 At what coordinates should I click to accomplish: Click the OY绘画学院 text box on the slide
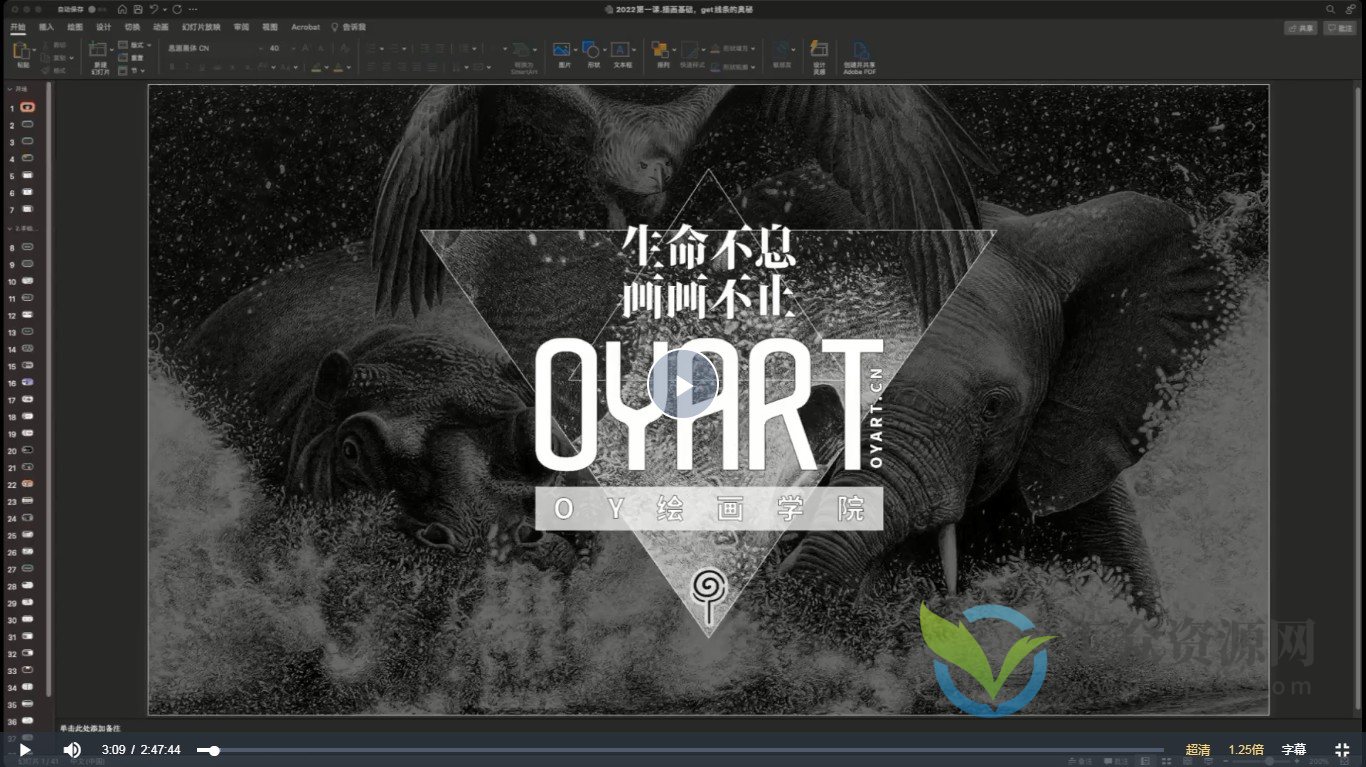pos(709,508)
